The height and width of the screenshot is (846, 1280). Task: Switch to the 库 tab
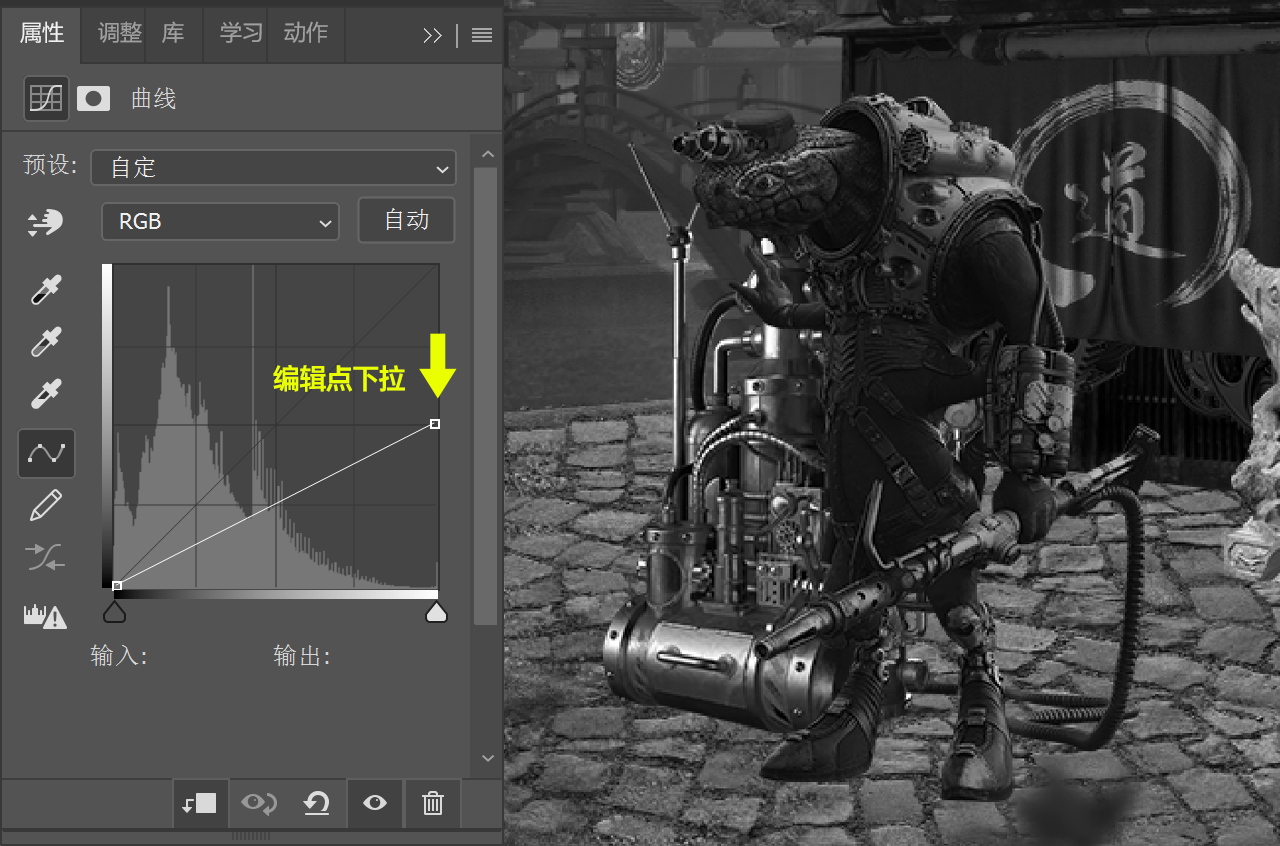tap(173, 33)
